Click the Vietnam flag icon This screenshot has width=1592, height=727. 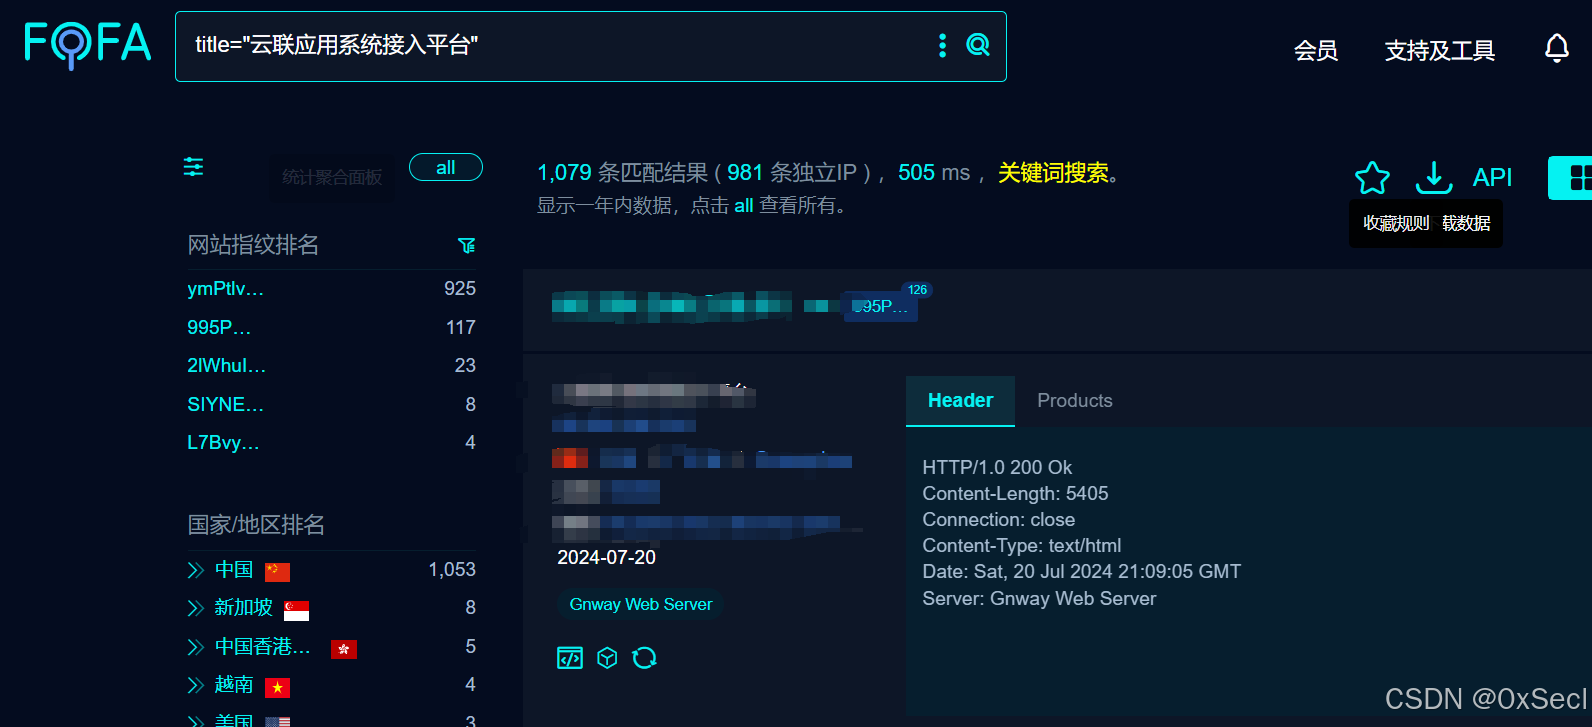click(x=277, y=687)
